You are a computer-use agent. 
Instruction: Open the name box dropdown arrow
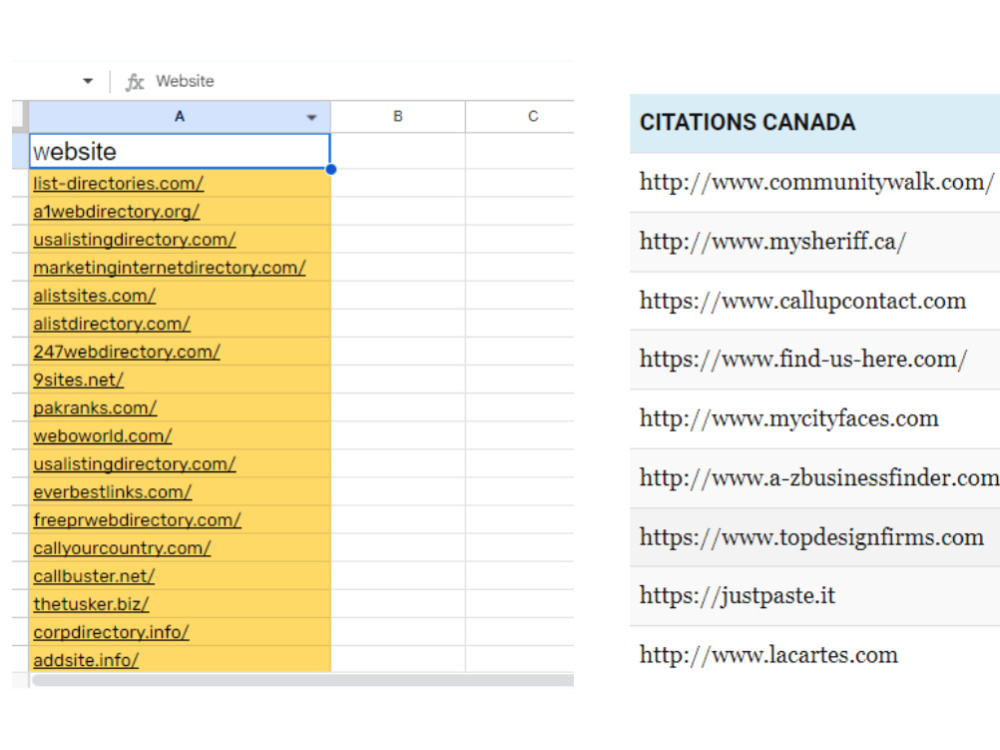(88, 81)
